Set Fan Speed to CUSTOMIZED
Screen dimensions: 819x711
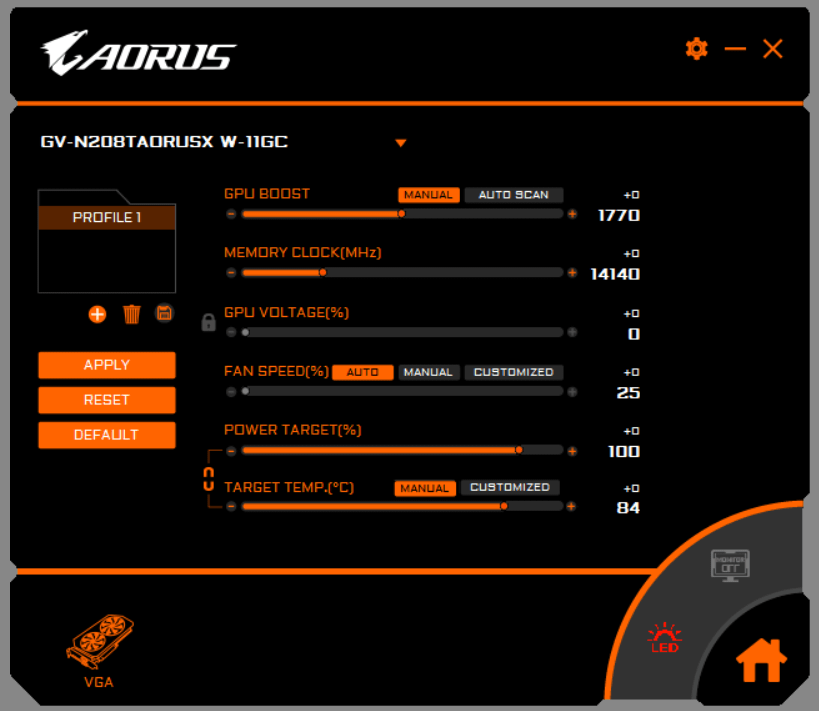click(513, 372)
